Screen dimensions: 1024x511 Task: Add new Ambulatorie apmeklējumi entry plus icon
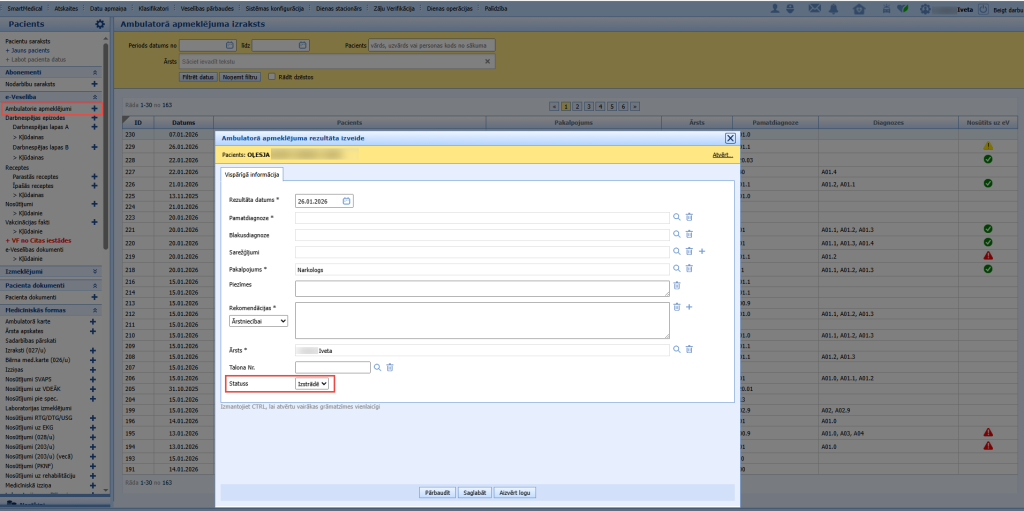click(x=95, y=108)
